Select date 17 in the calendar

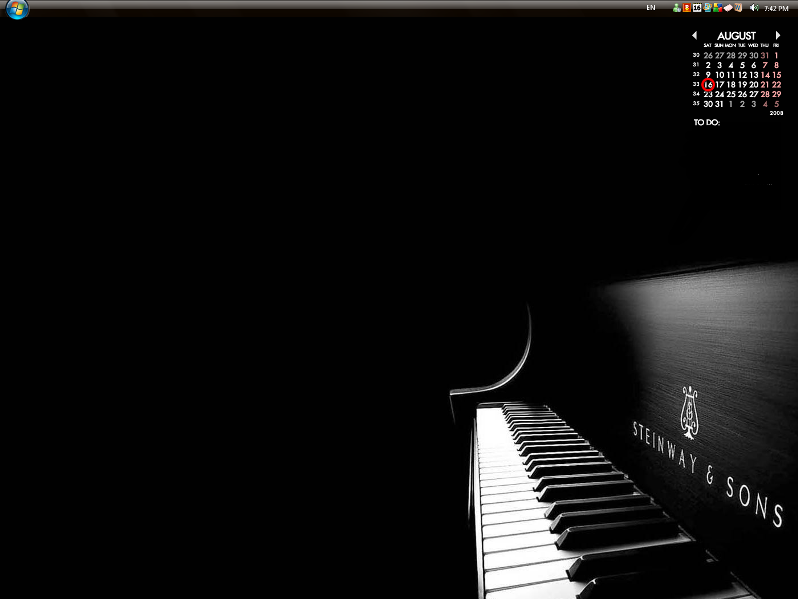[720, 85]
